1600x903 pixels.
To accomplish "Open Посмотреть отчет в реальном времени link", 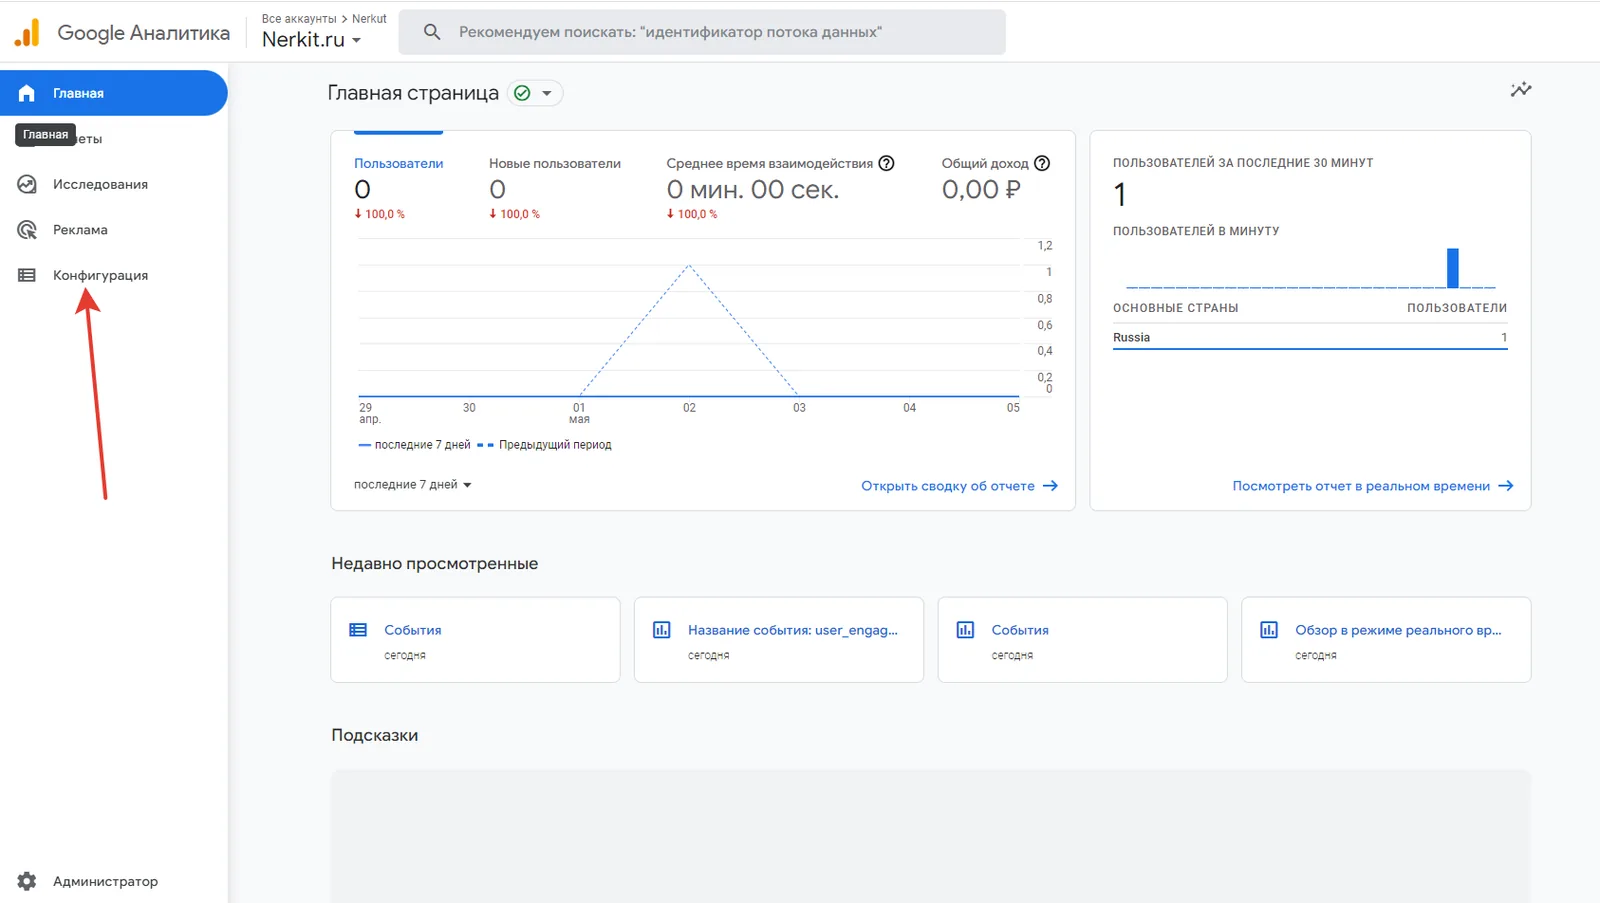I will tap(1373, 486).
